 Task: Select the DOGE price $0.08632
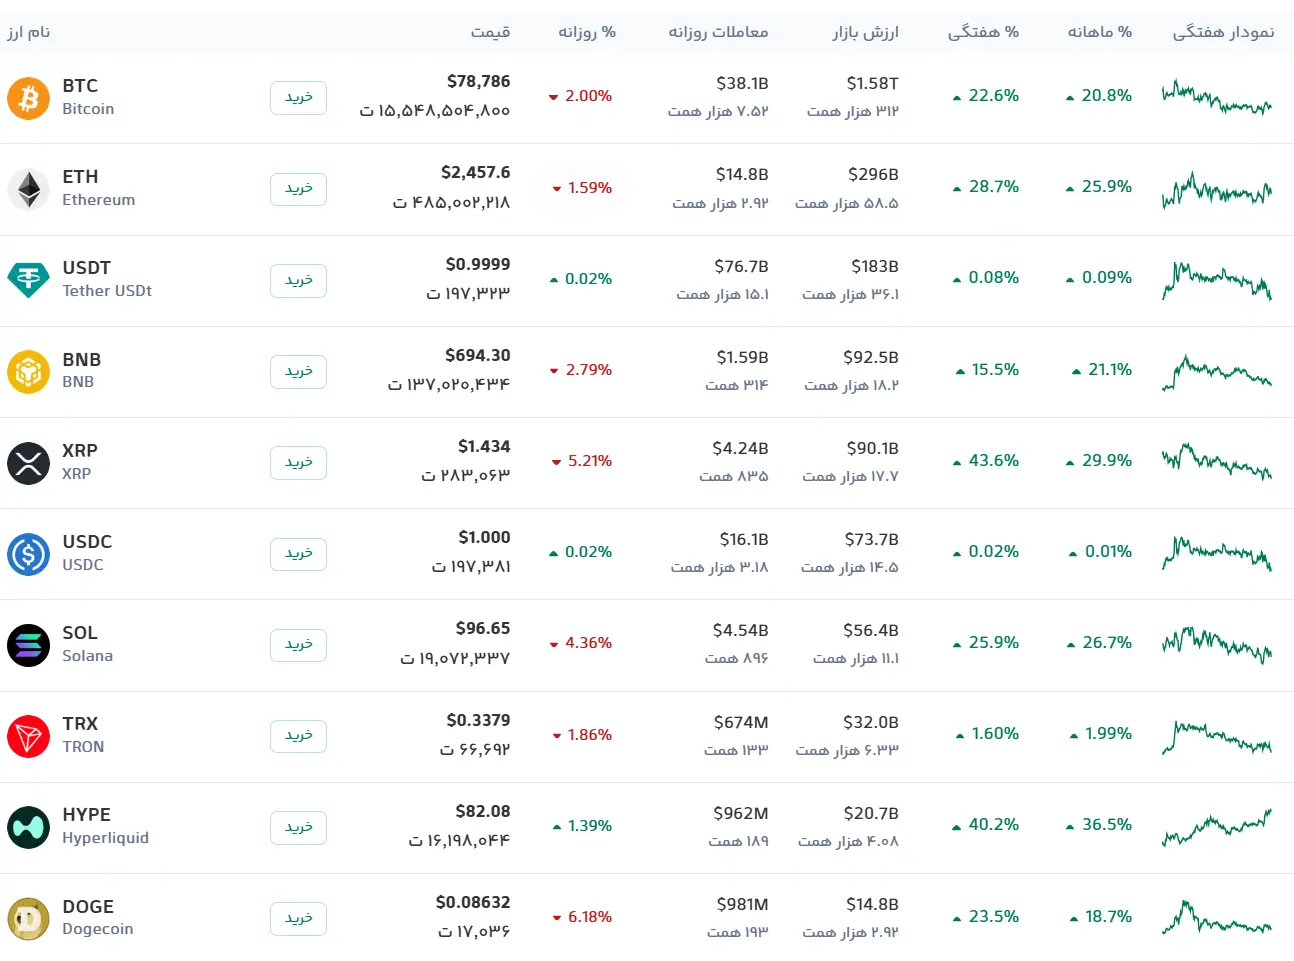pyautogui.click(x=473, y=903)
